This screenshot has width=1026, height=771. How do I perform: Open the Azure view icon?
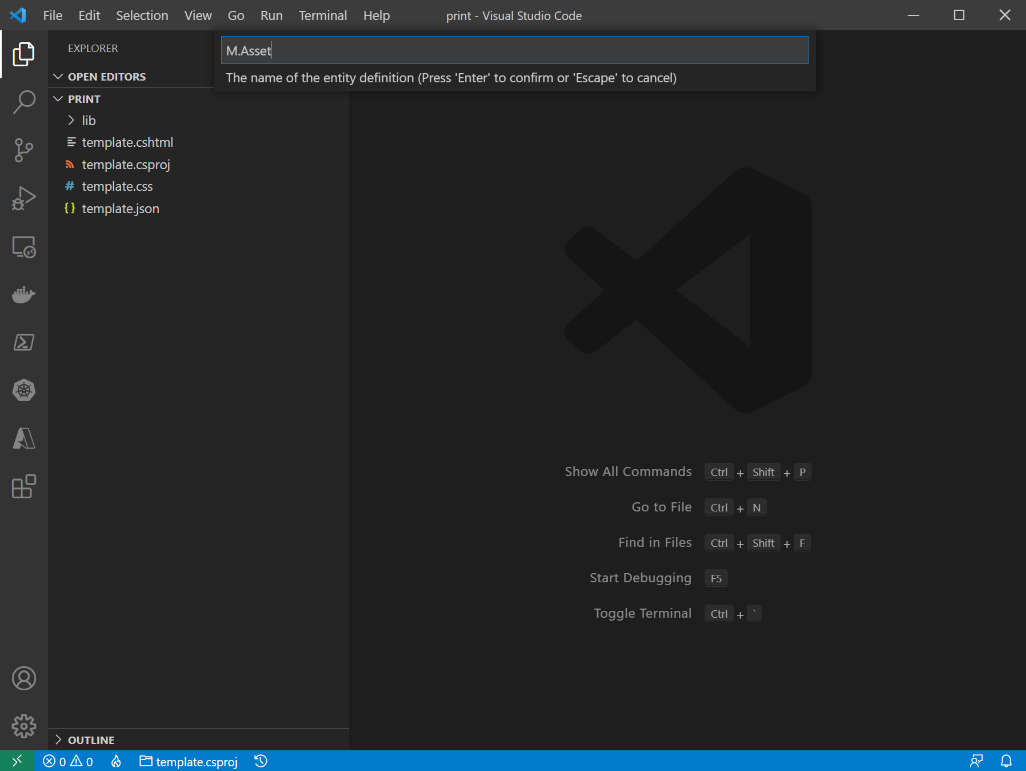pos(24,438)
